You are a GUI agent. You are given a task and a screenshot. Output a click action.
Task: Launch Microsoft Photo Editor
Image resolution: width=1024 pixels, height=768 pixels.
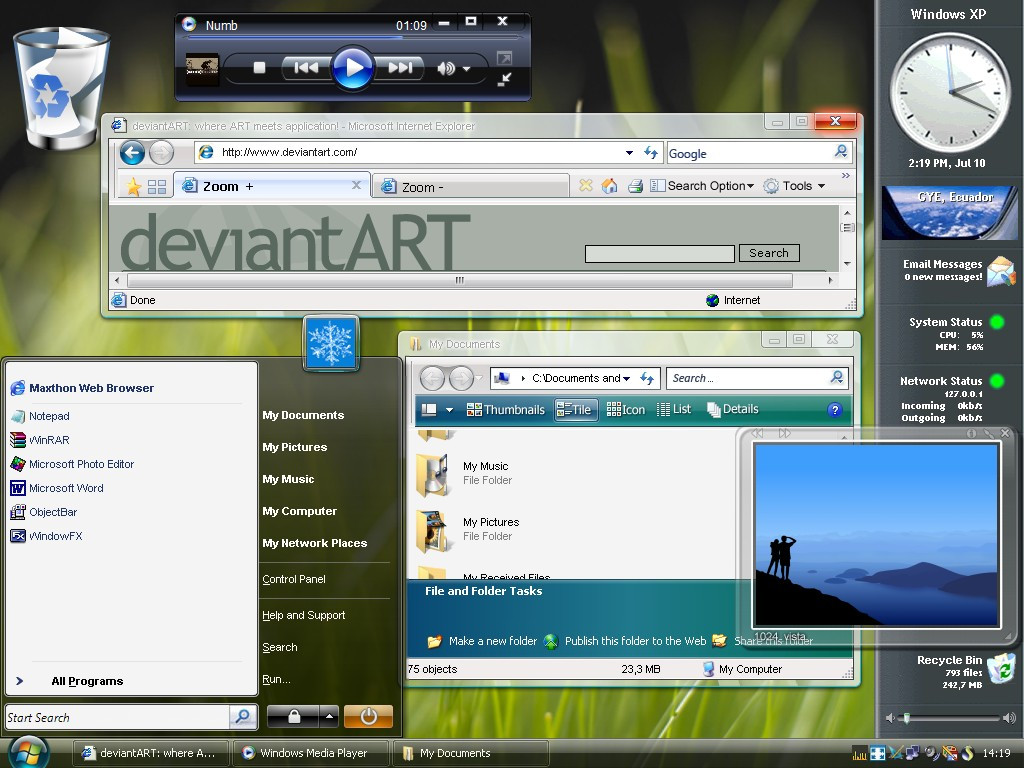(72, 464)
